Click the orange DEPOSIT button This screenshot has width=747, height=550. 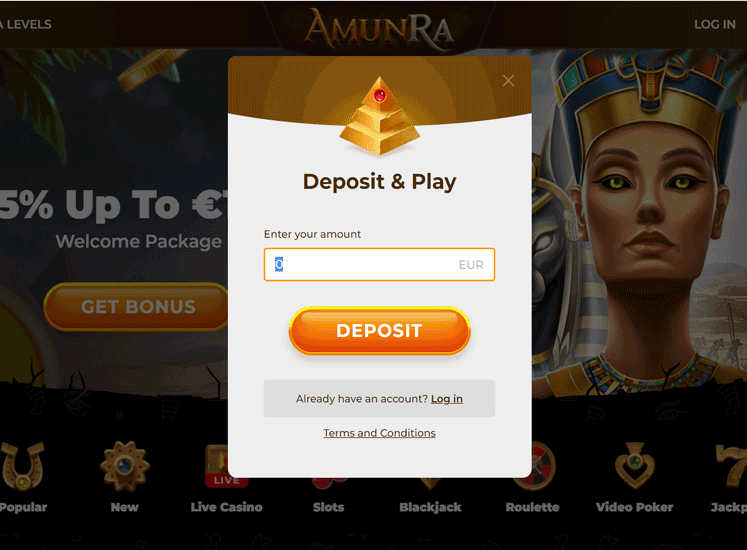click(380, 331)
